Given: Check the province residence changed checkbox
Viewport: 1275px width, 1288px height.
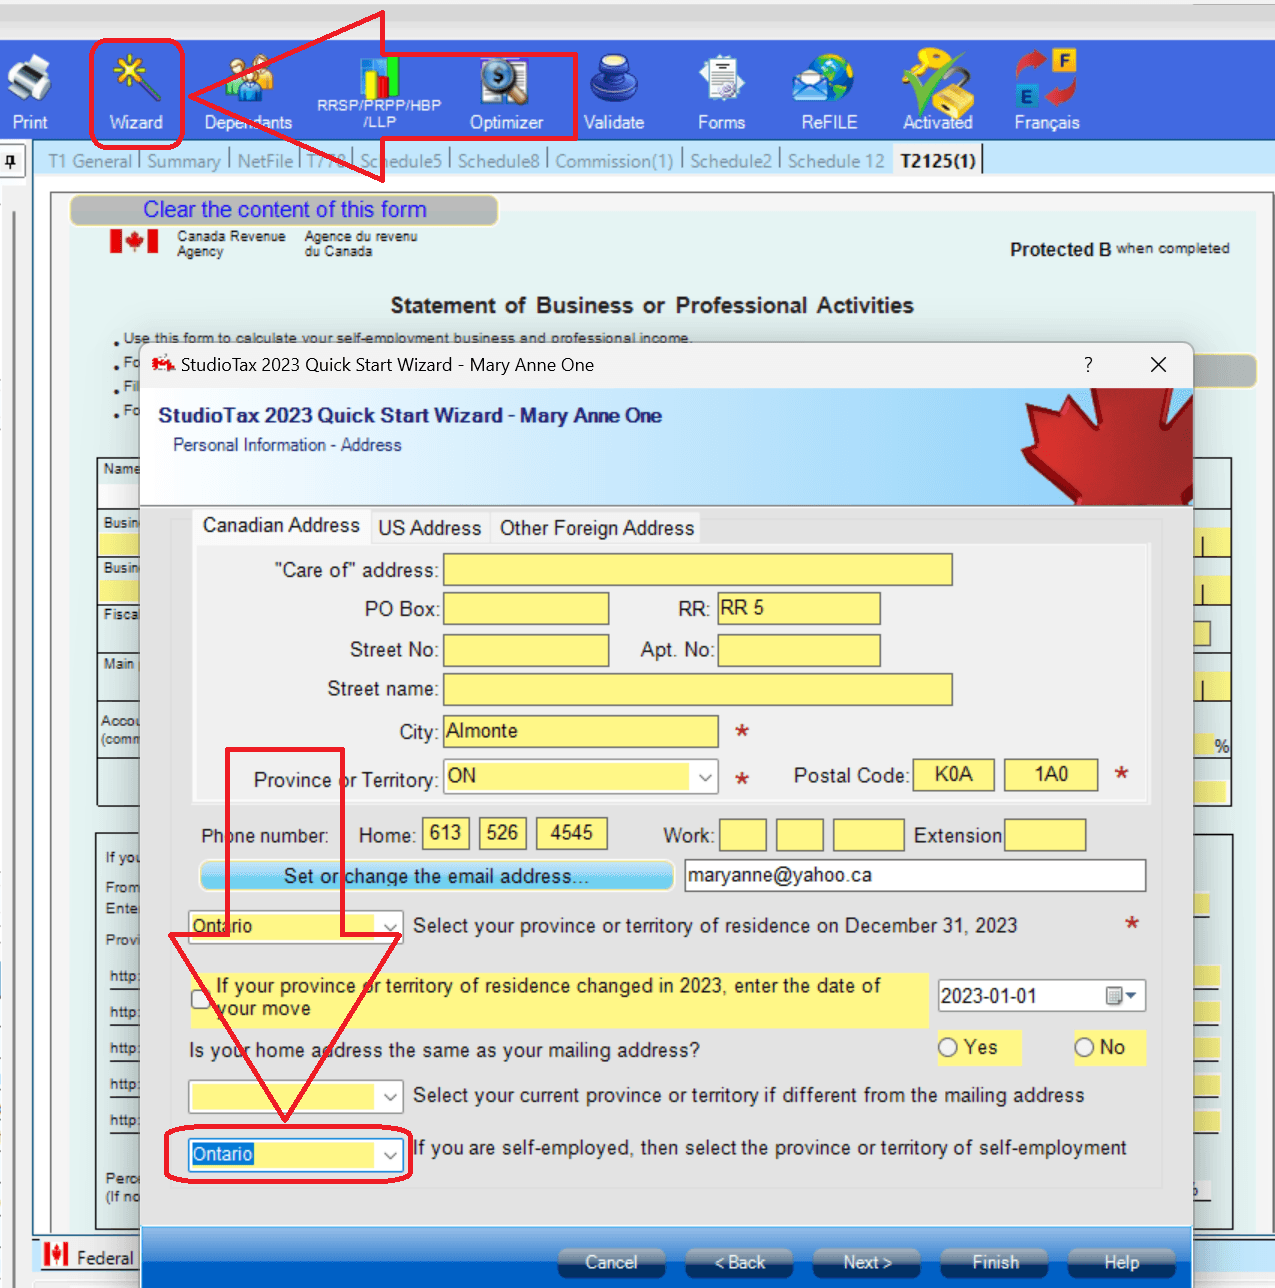Looking at the screenshot, I should click(x=201, y=999).
